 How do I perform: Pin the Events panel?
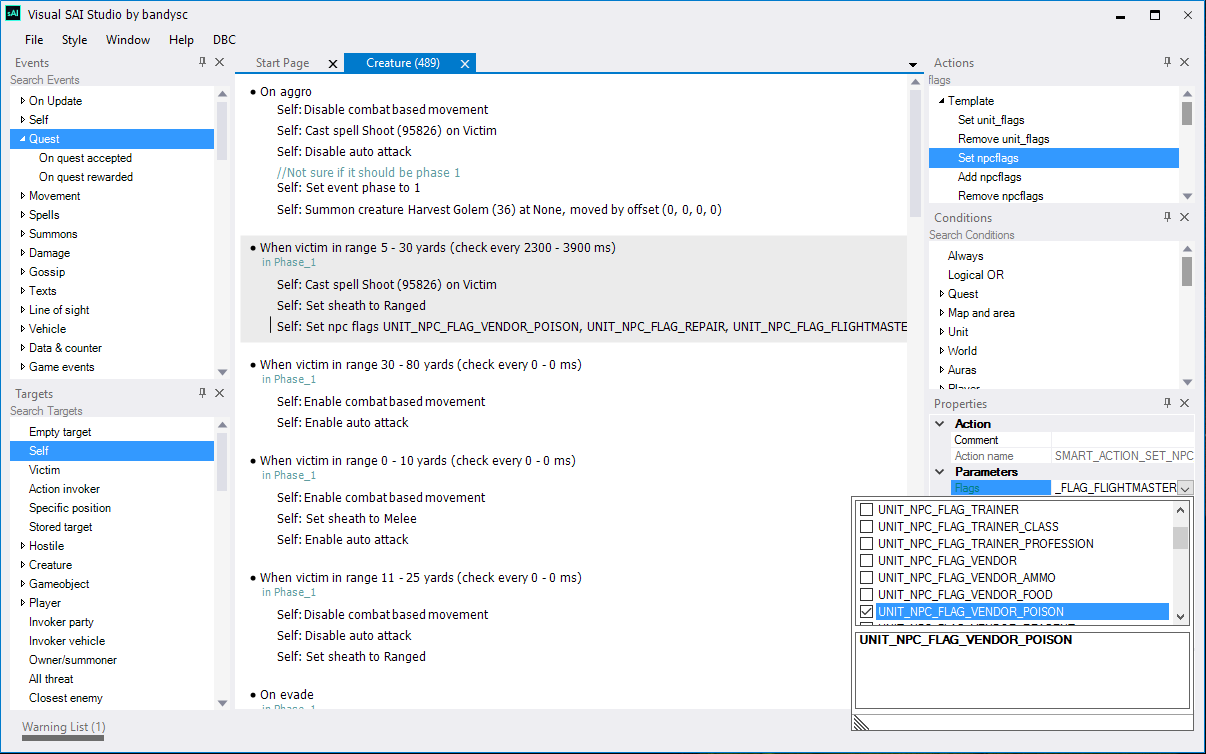click(204, 62)
